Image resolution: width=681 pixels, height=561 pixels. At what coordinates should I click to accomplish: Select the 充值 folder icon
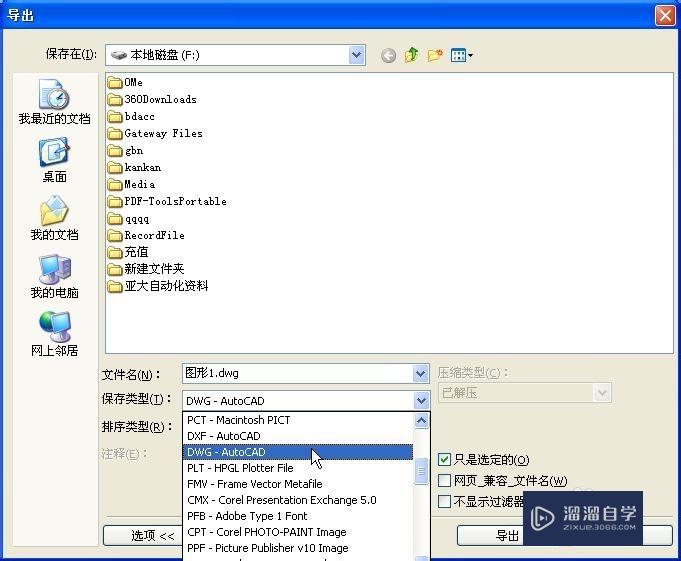[115, 252]
